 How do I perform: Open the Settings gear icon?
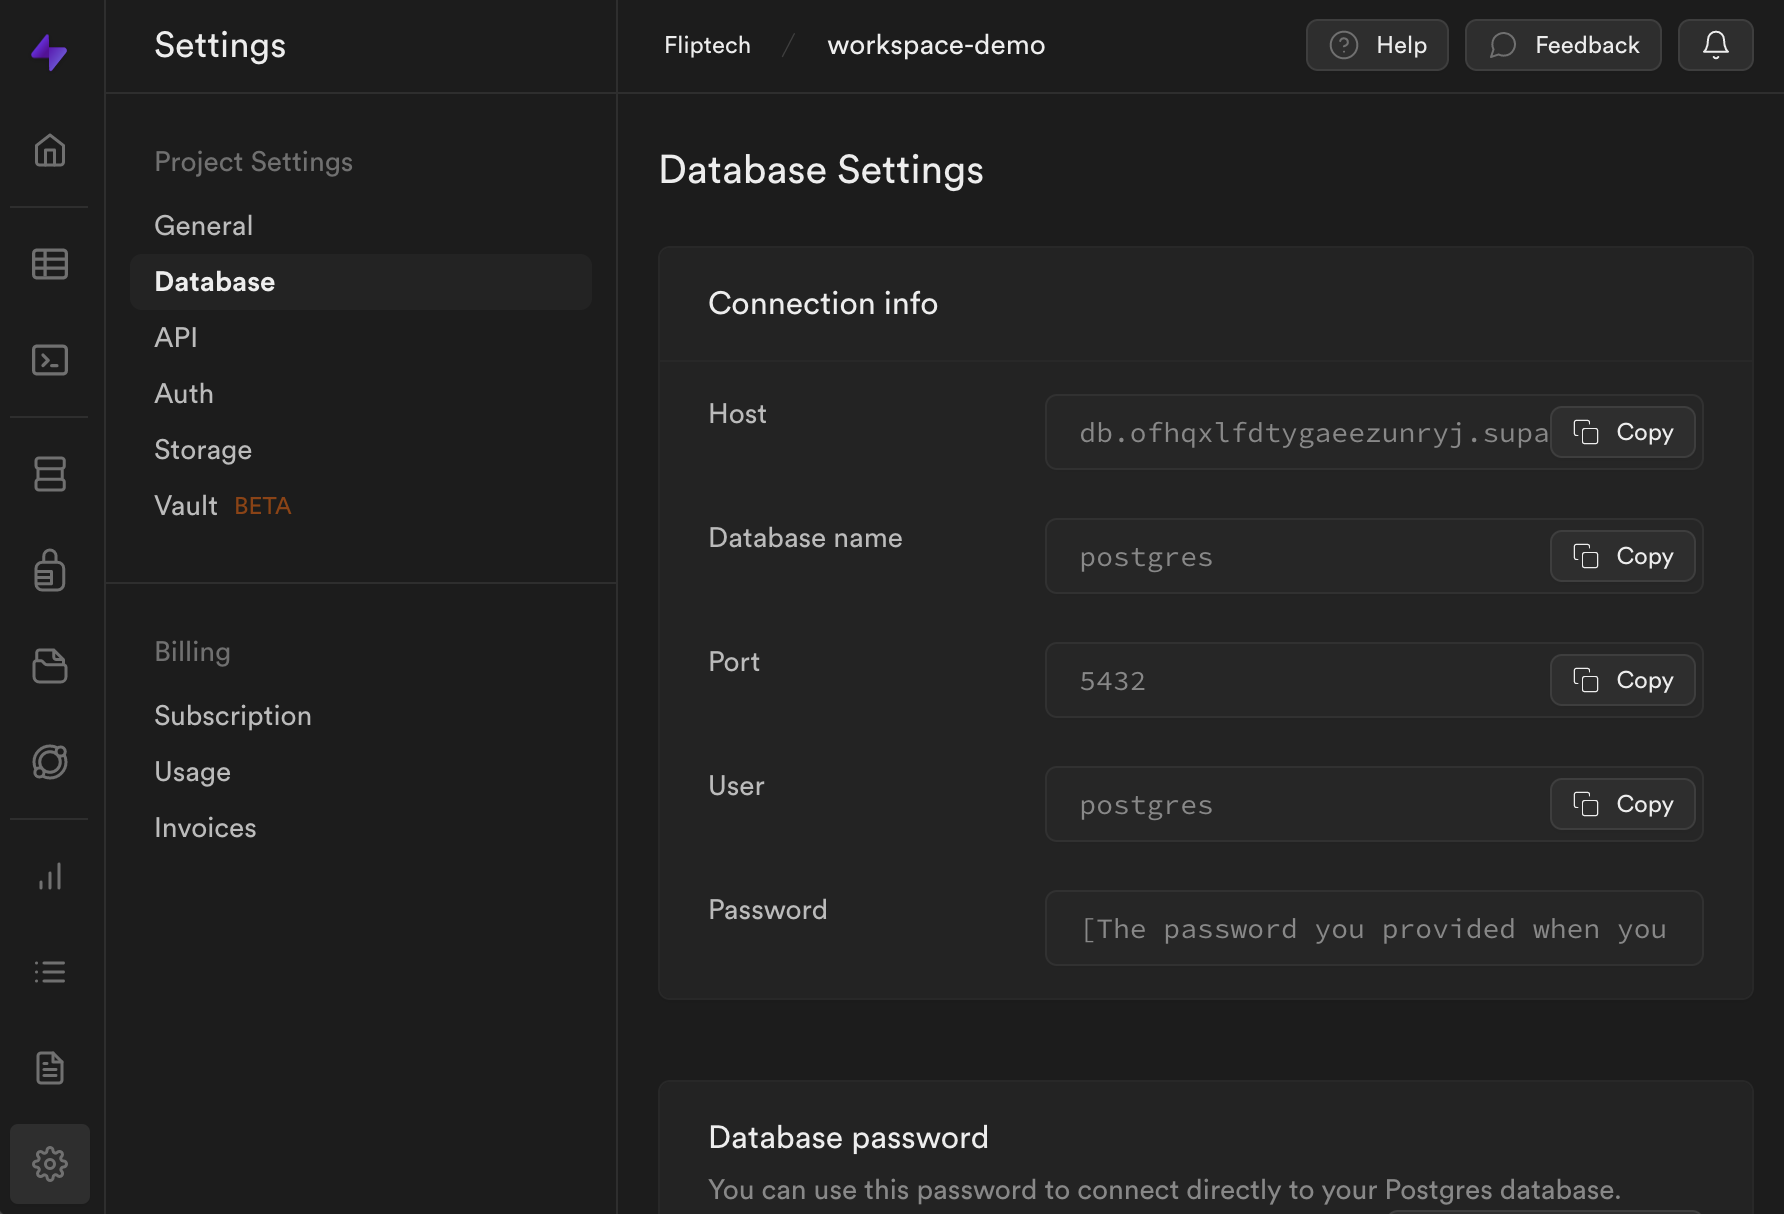tap(49, 1164)
